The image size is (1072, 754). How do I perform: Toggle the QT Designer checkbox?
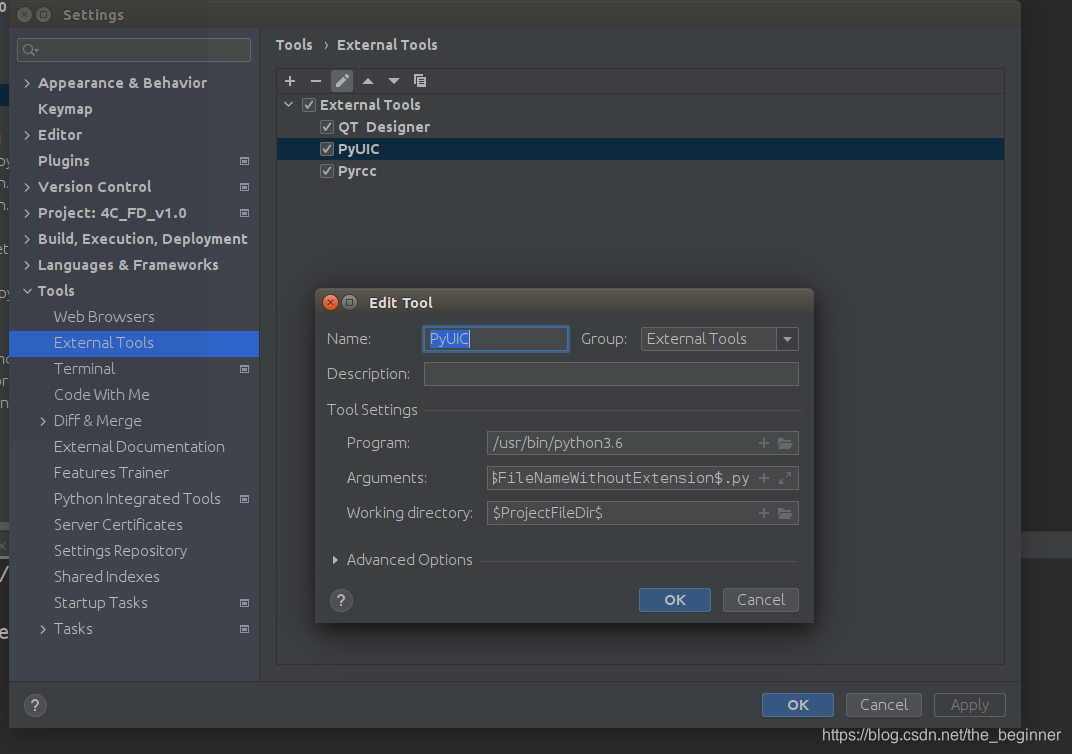[x=327, y=127]
